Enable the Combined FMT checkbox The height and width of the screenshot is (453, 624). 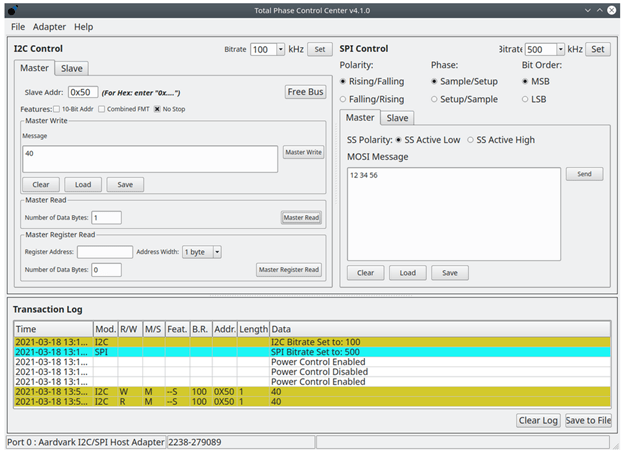tap(101, 109)
